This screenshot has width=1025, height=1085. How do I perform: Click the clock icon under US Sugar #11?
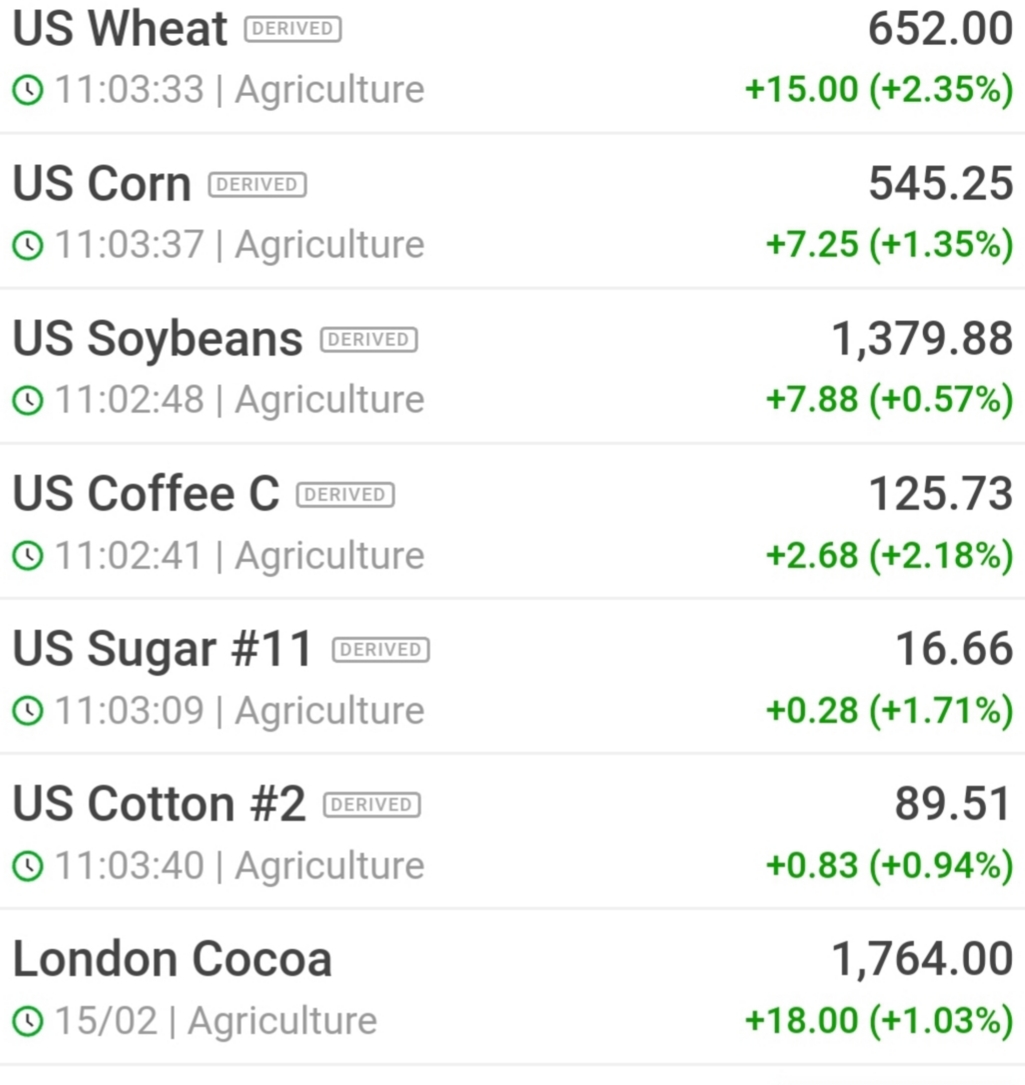[28, 711]
